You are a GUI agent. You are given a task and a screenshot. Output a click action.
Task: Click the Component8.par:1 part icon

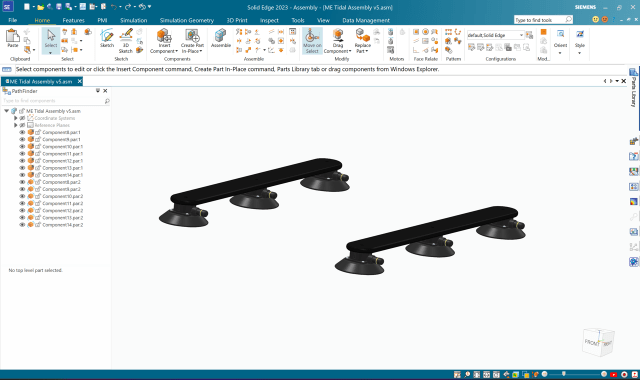point(31,132)
